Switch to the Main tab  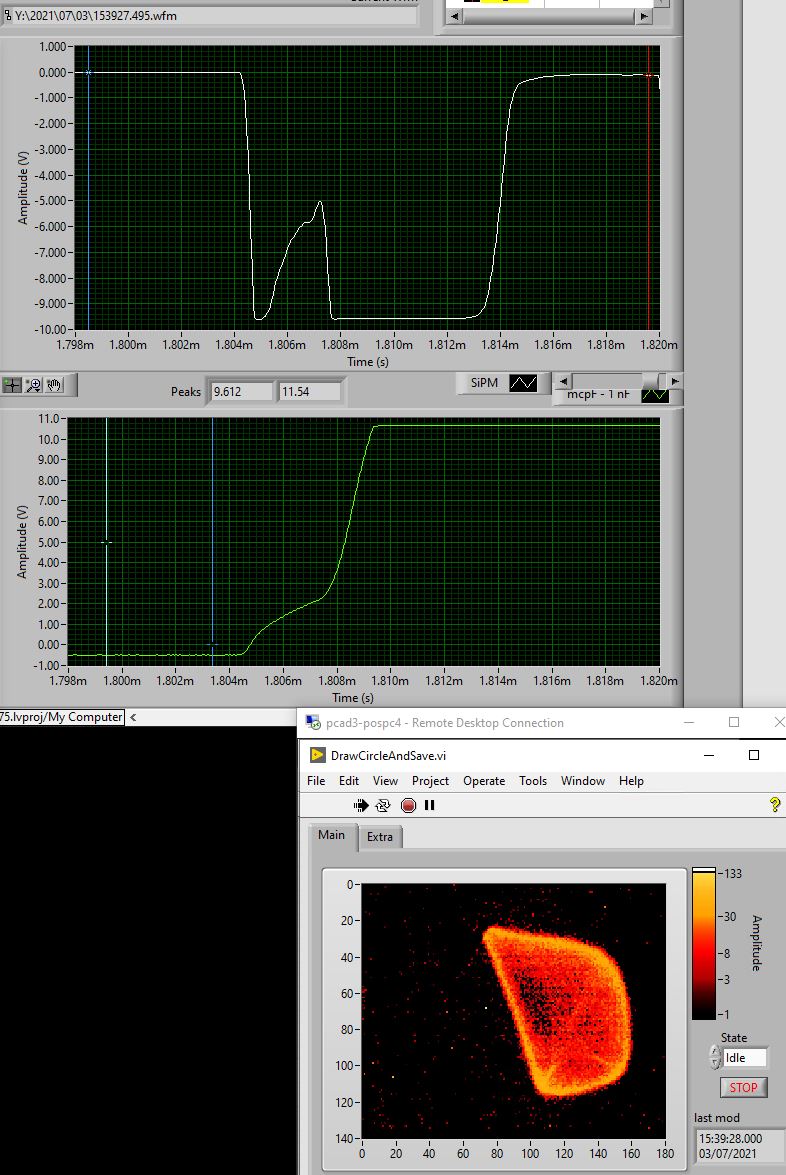(x=331, y=835)
